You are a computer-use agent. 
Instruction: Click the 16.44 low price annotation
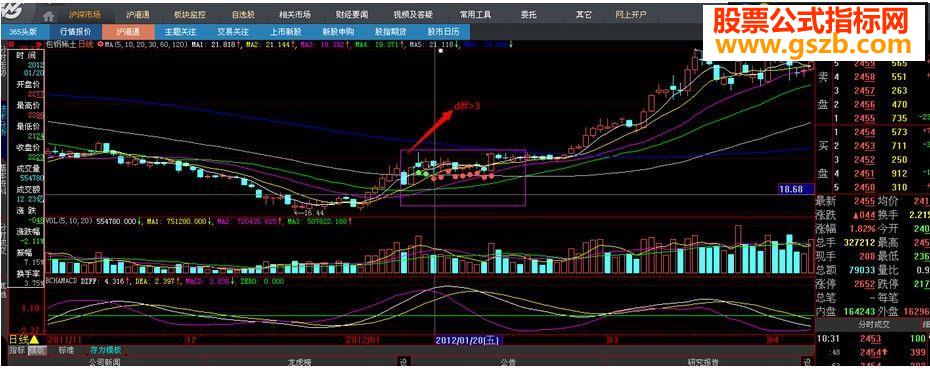pos(309,212)
